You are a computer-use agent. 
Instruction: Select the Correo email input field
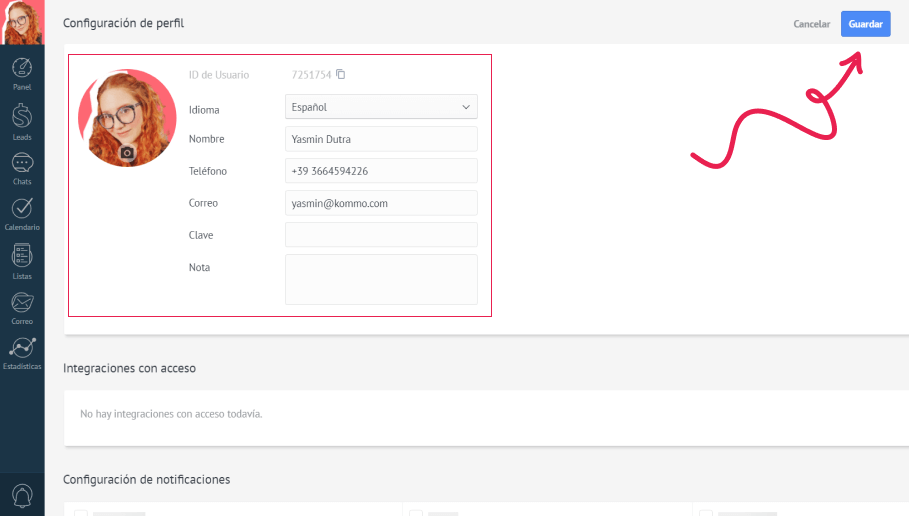[381, 203]
